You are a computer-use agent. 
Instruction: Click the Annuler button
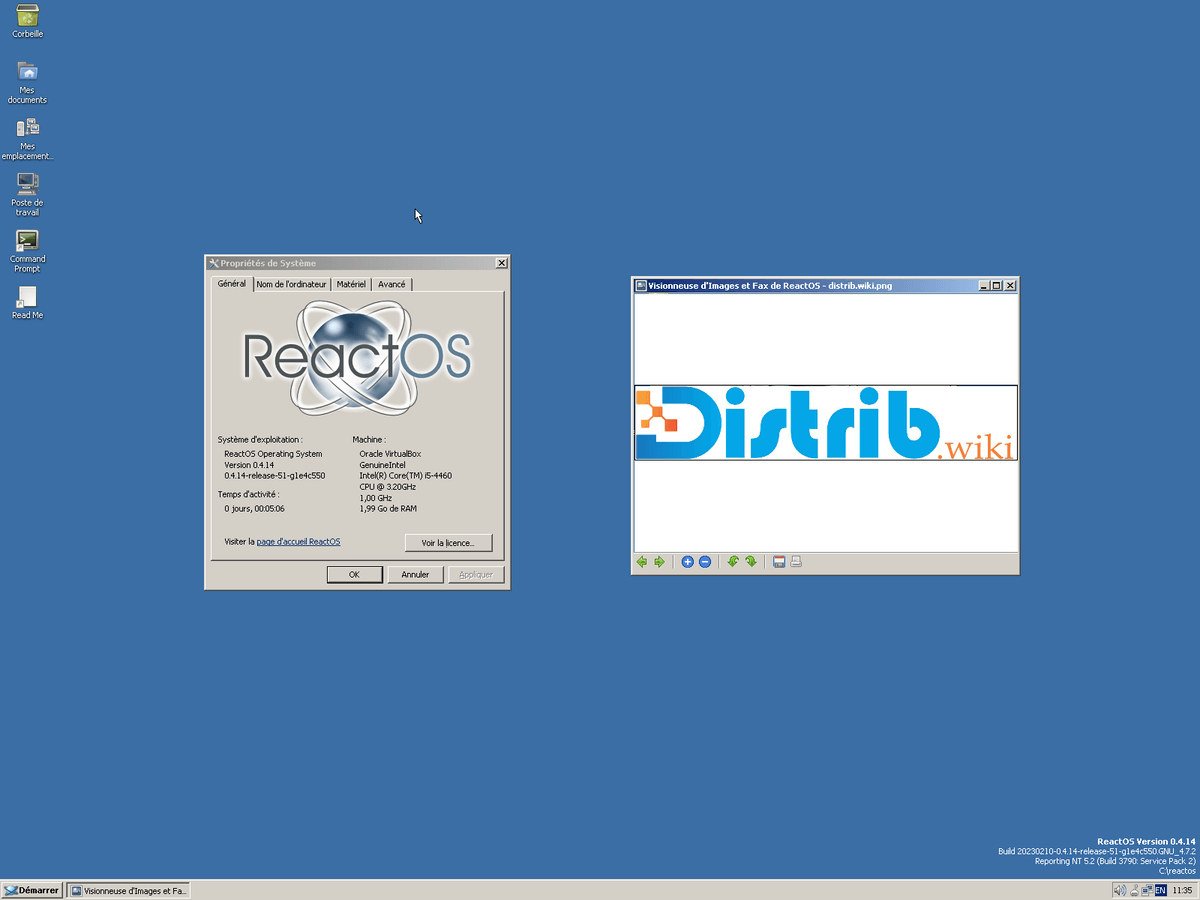415,575
